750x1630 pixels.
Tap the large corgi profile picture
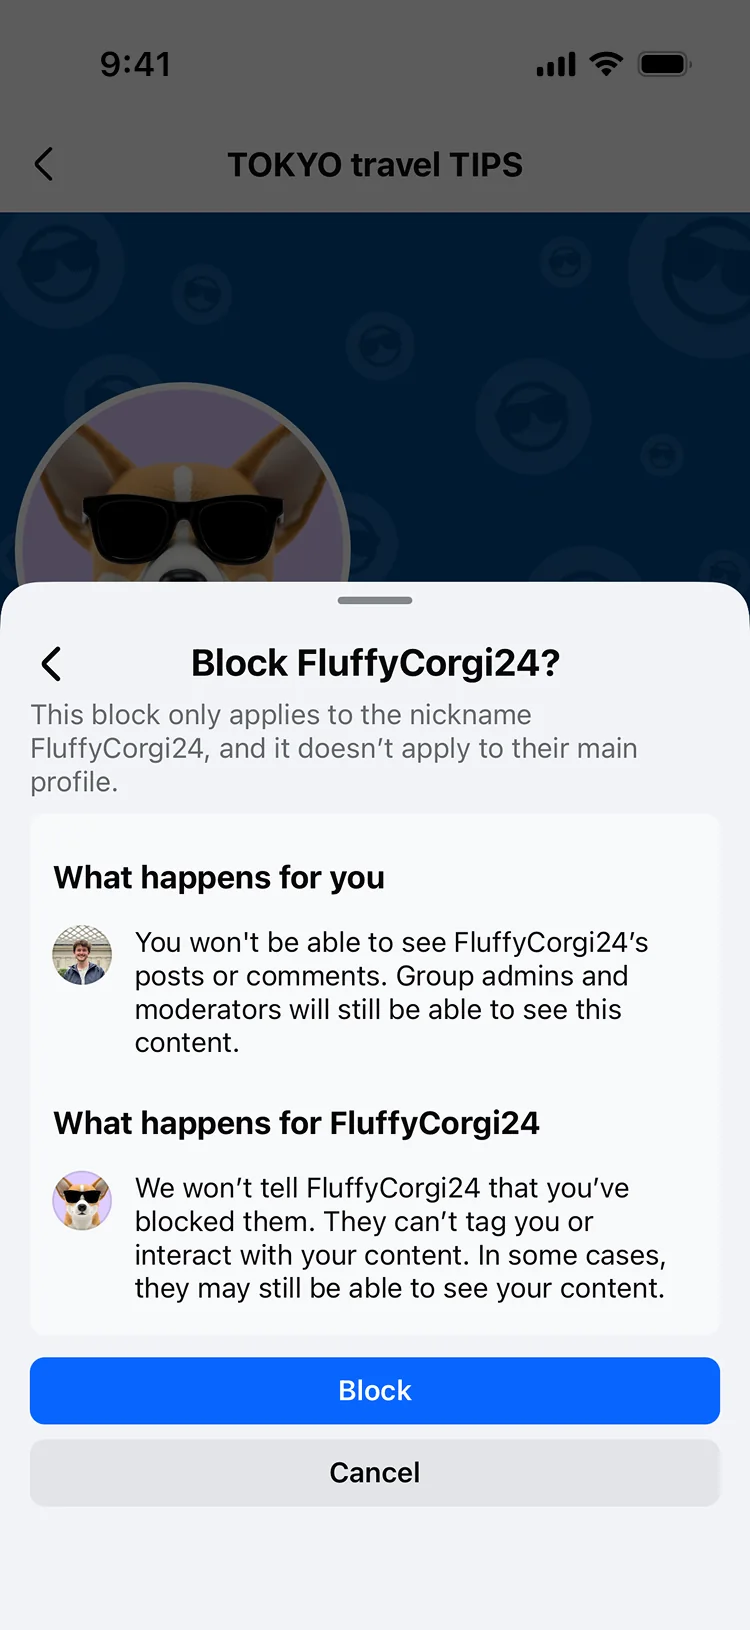[x=183, y=485]
